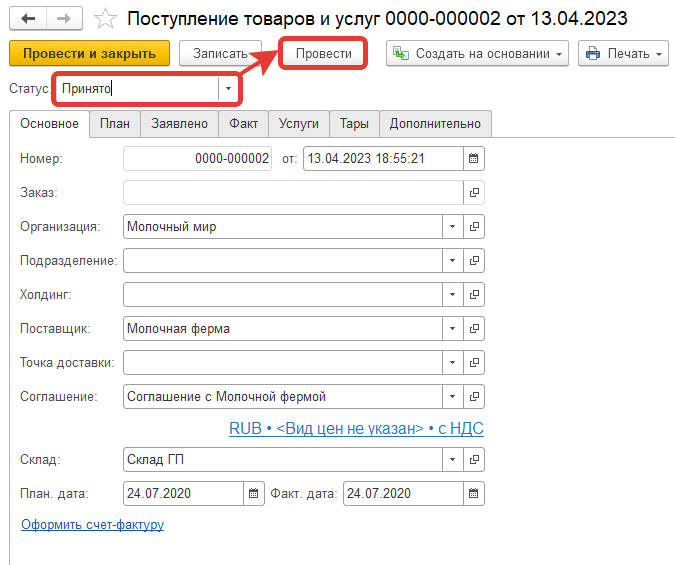Open the Организация record via open icon
The image size is (675, 565).
(x=475, y=226)
